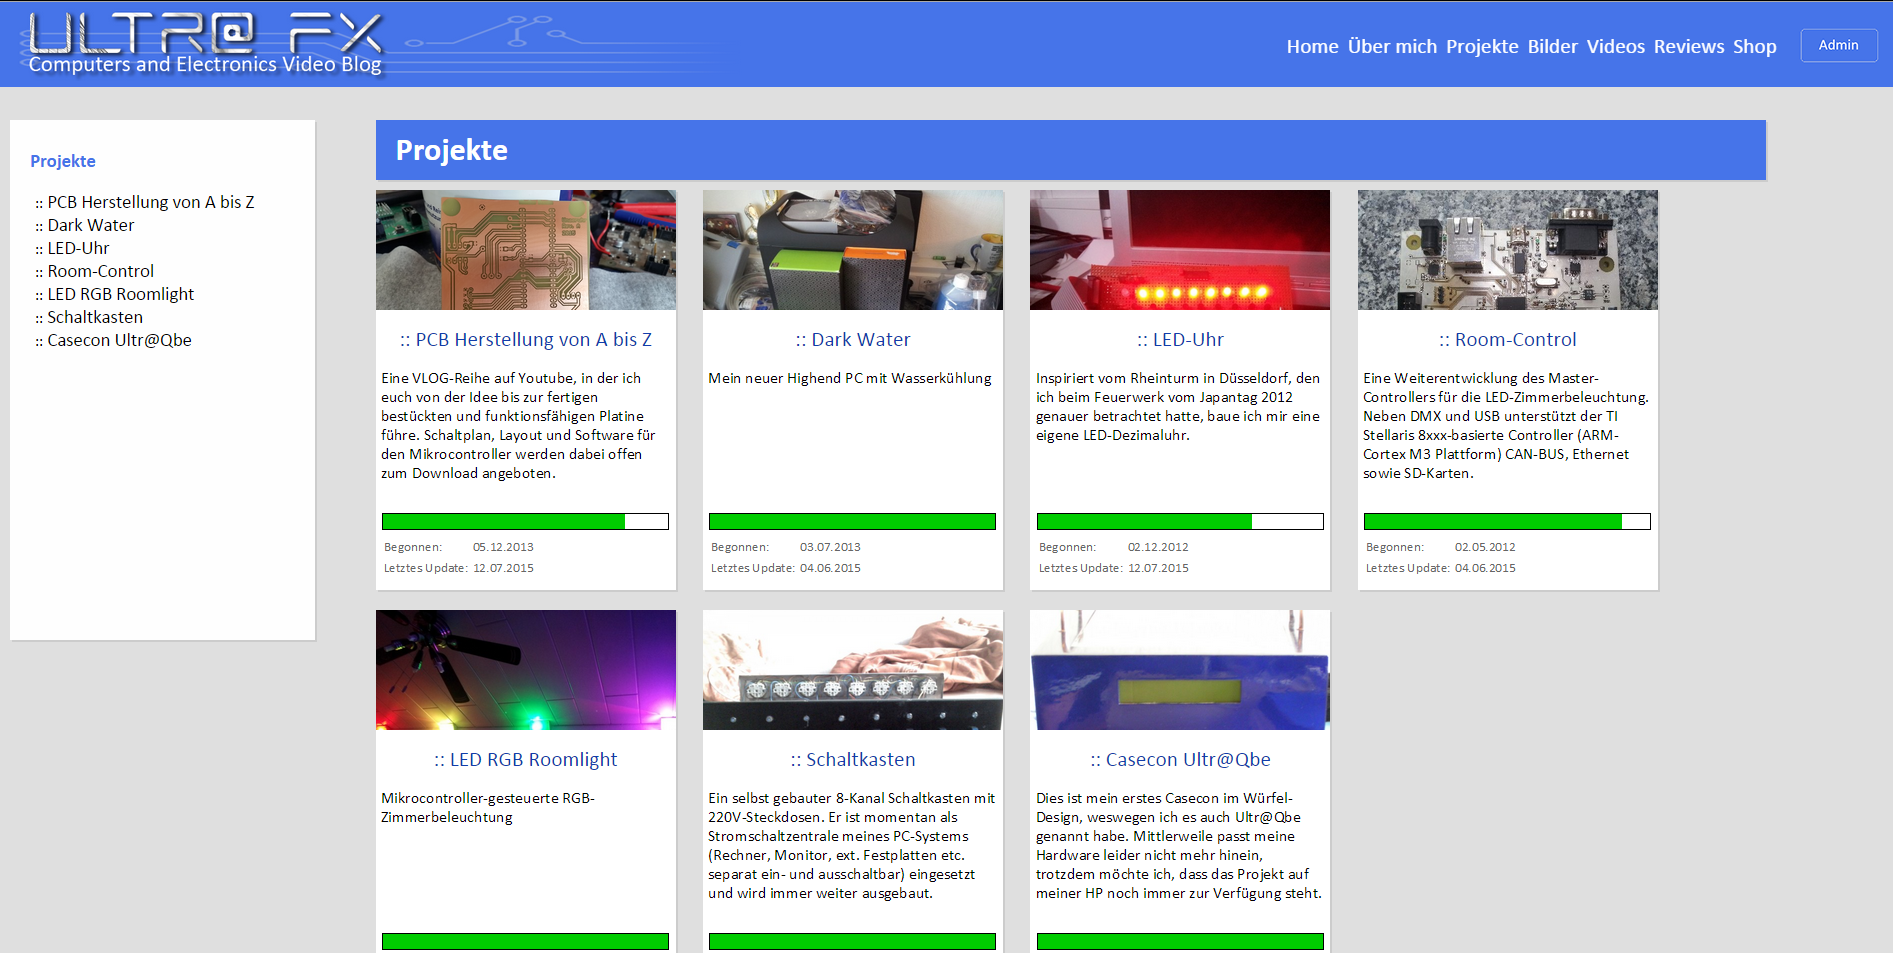Click the Room-Control progress bar
The height and width of the screenshot is (953, 1893).
[x=1507, y=521]
